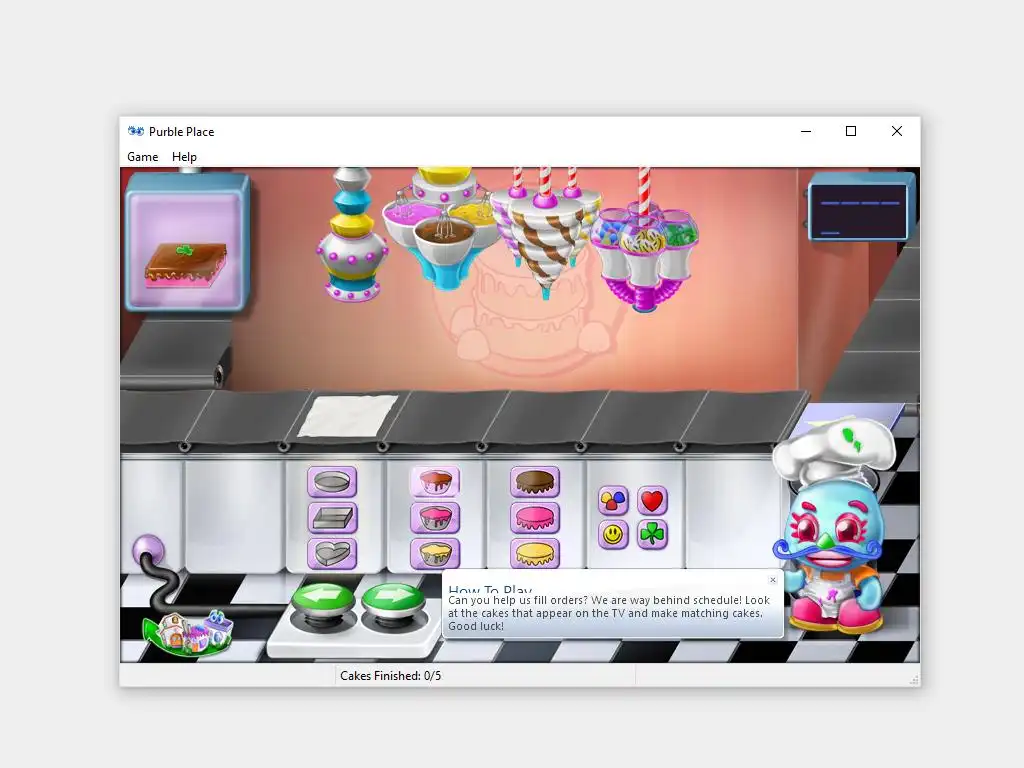The height and width of the screenshot is (768, 1024).
Task: Add the green clover decoration
Action: coord(652,535)
